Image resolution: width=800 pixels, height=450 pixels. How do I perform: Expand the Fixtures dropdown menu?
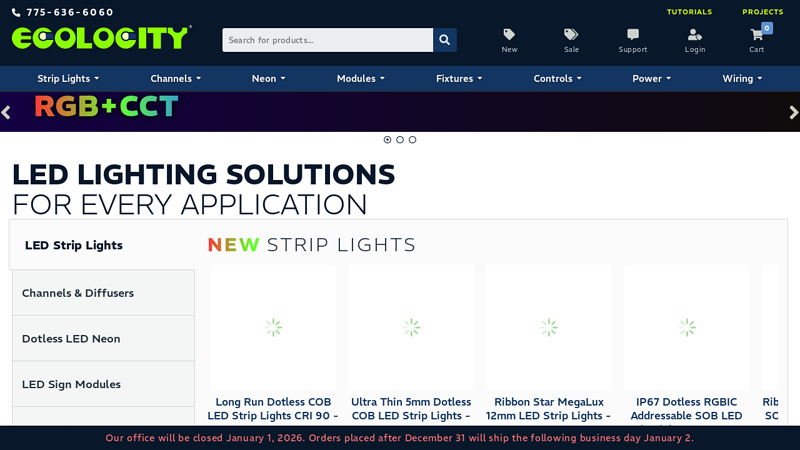point(459,78)
